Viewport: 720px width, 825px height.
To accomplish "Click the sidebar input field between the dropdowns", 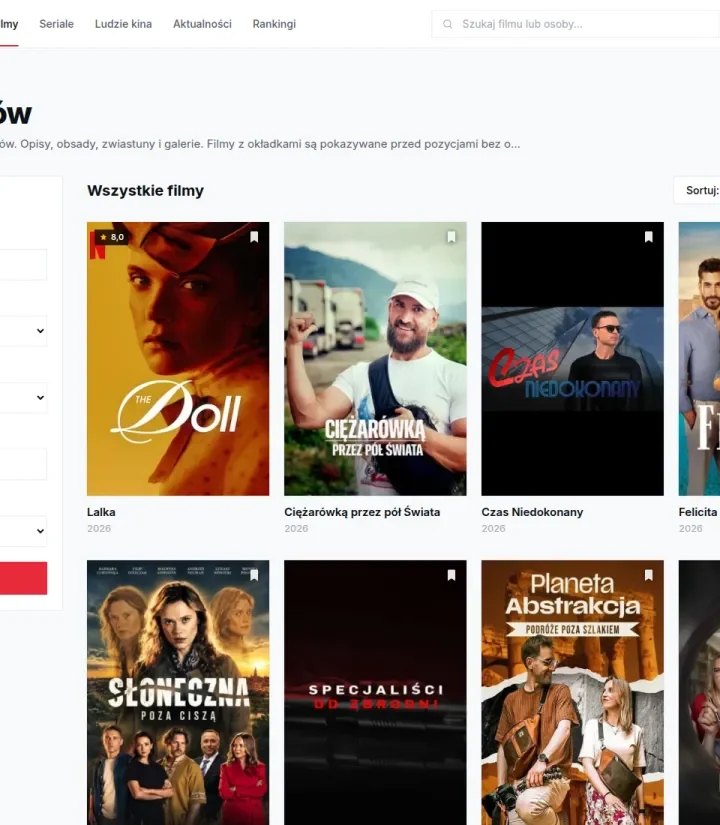I will 23,464.
